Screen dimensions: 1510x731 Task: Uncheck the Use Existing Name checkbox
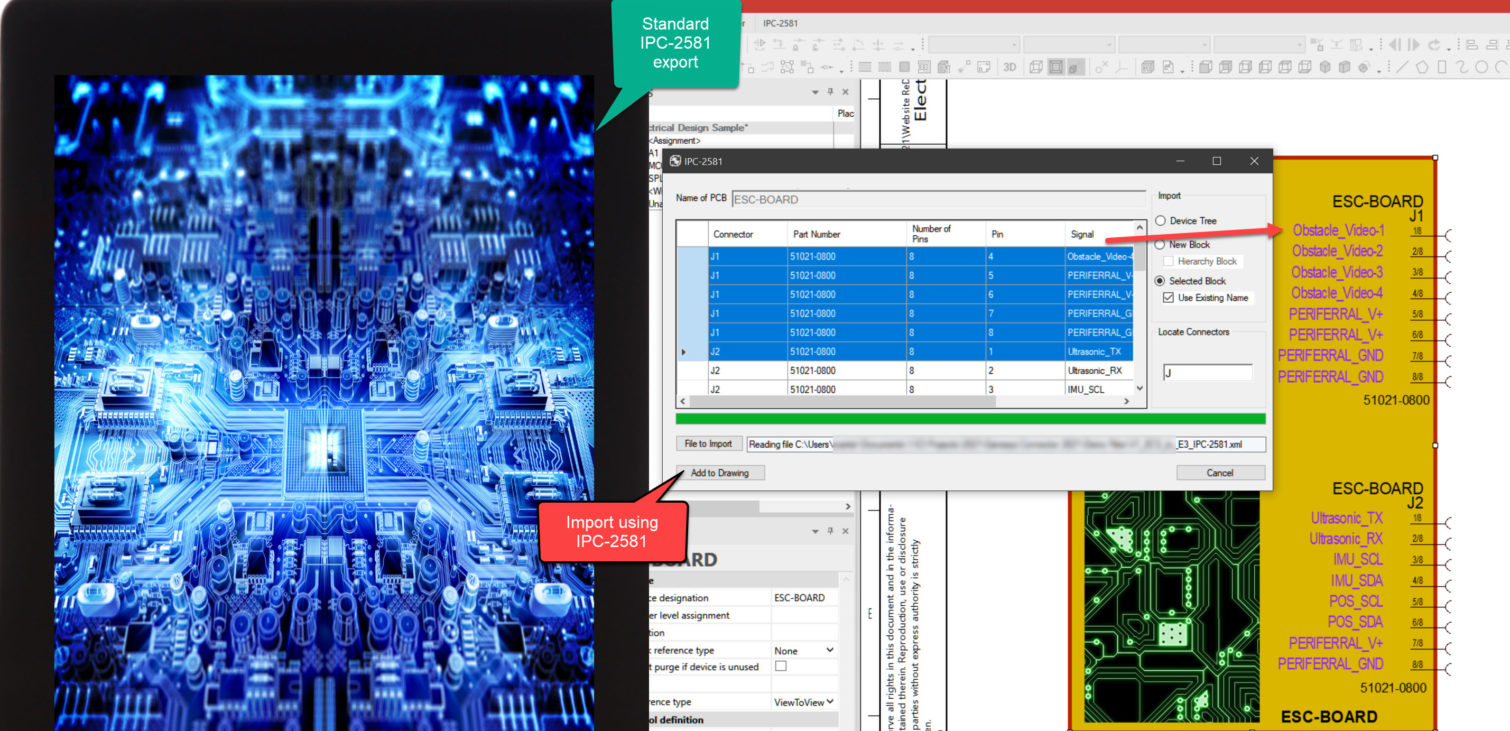click(1169, 298)
